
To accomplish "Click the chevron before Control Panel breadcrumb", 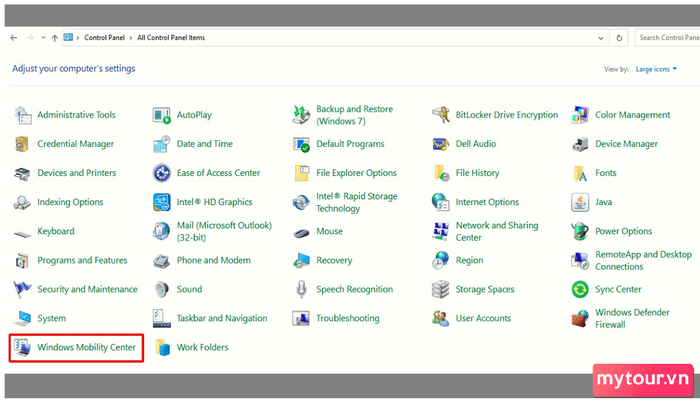I will [78, 38].
